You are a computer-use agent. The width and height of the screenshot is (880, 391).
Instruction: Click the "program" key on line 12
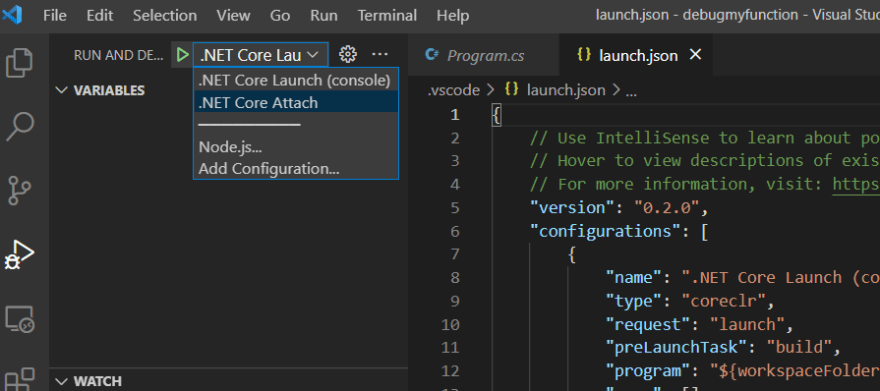tap(648, 371)
